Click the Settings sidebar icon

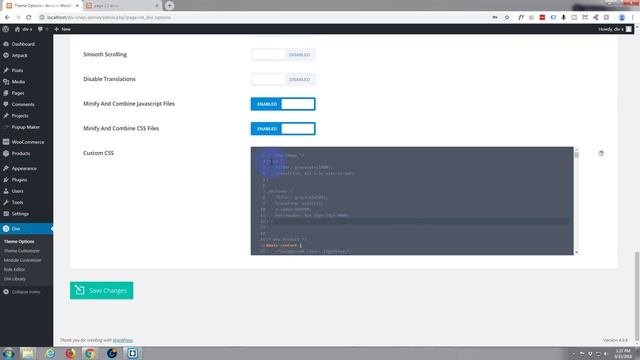(6, 214)
